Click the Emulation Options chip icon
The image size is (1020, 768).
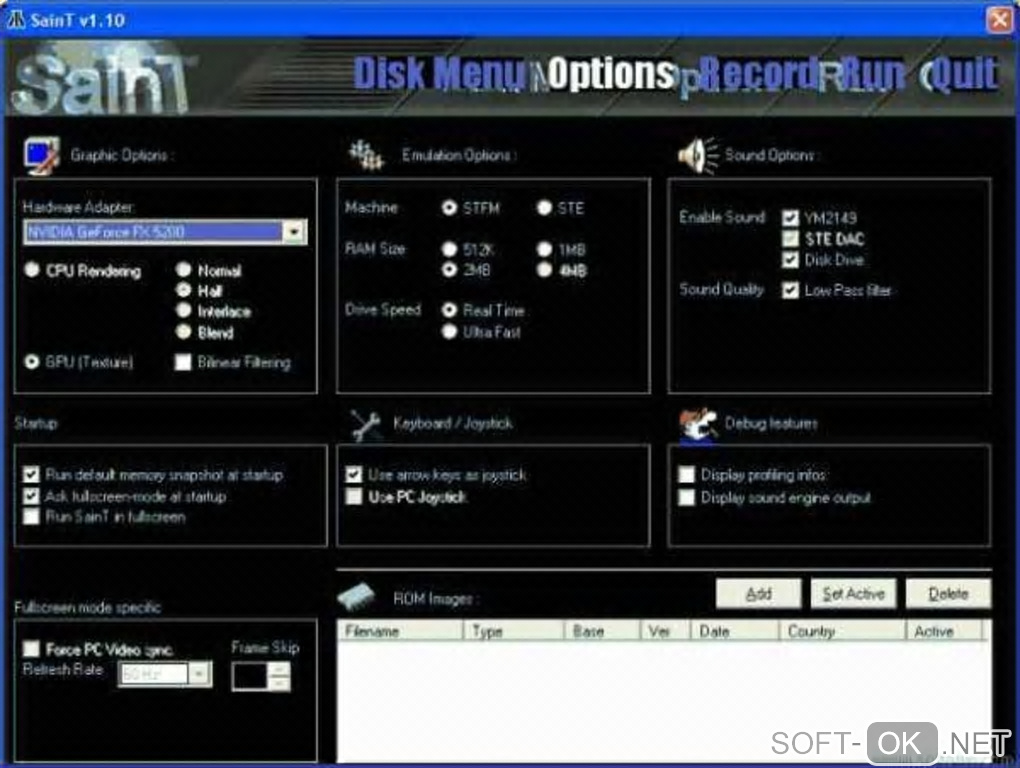(366, 155)
